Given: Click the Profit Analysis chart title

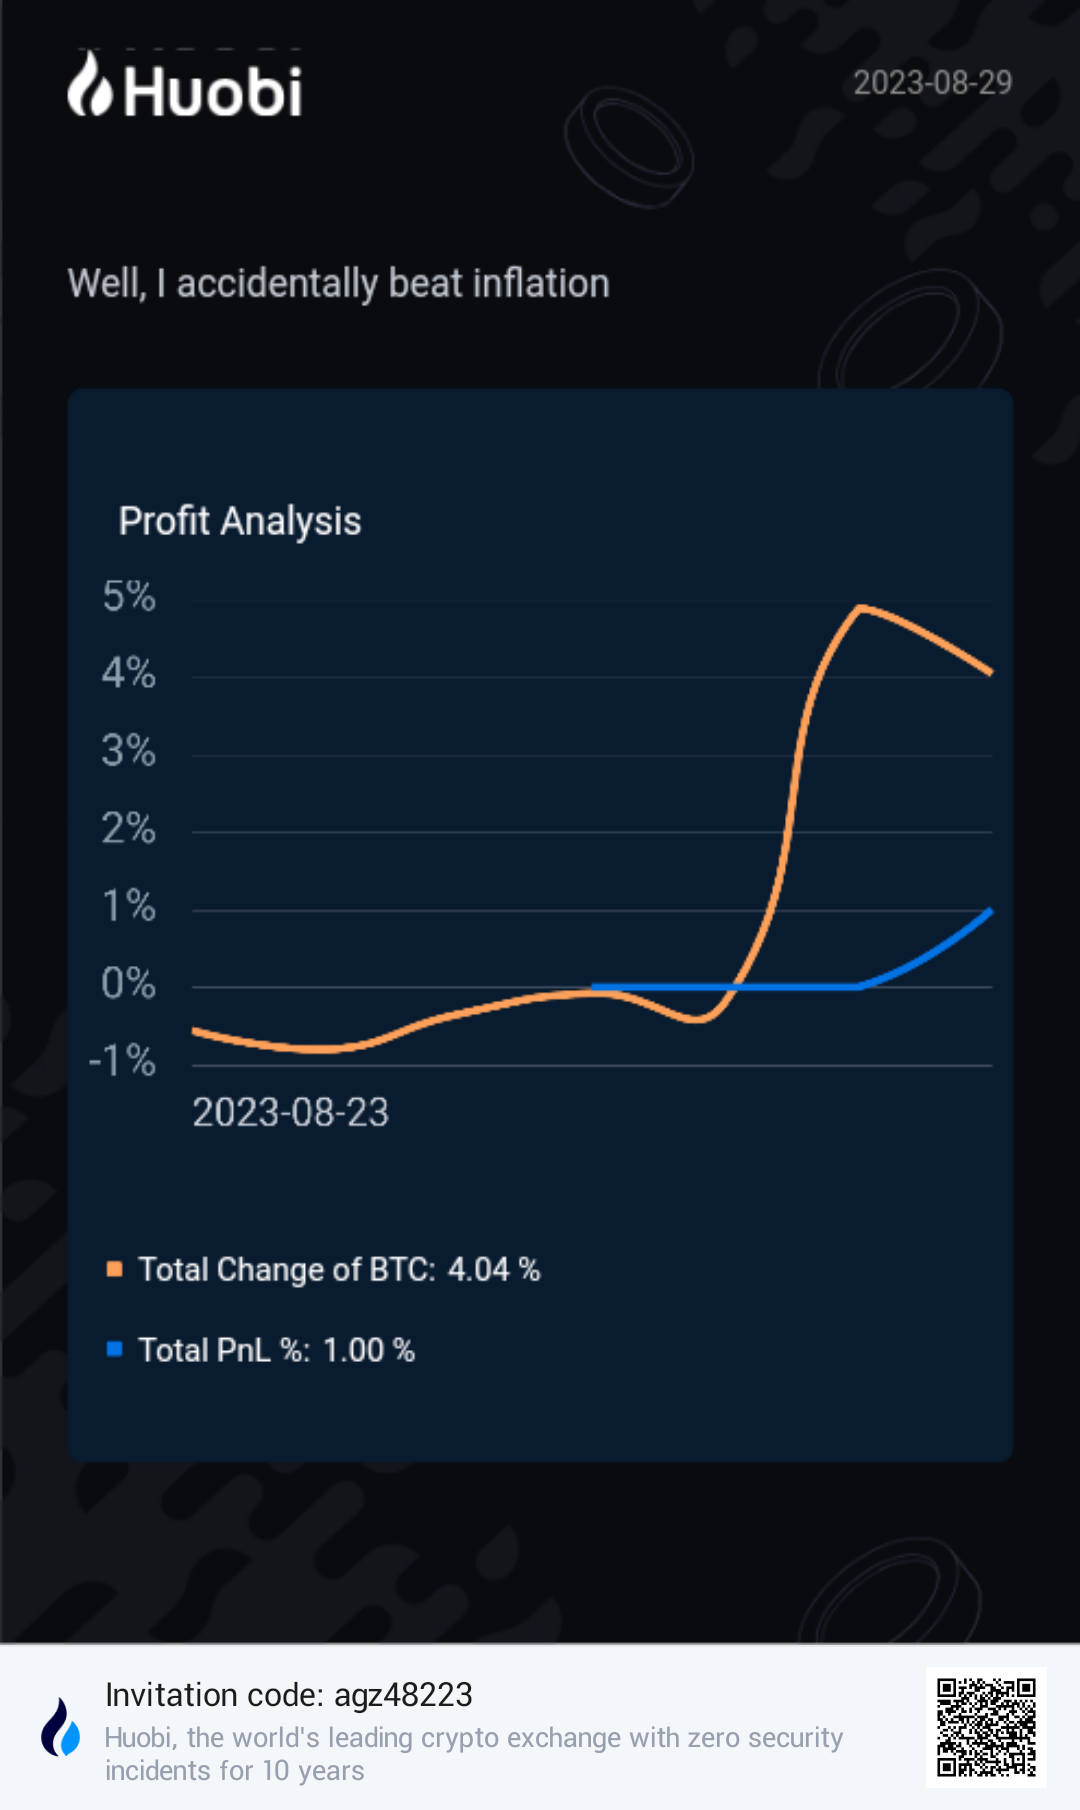Looking at the screenshot, I should pos(240,521).
